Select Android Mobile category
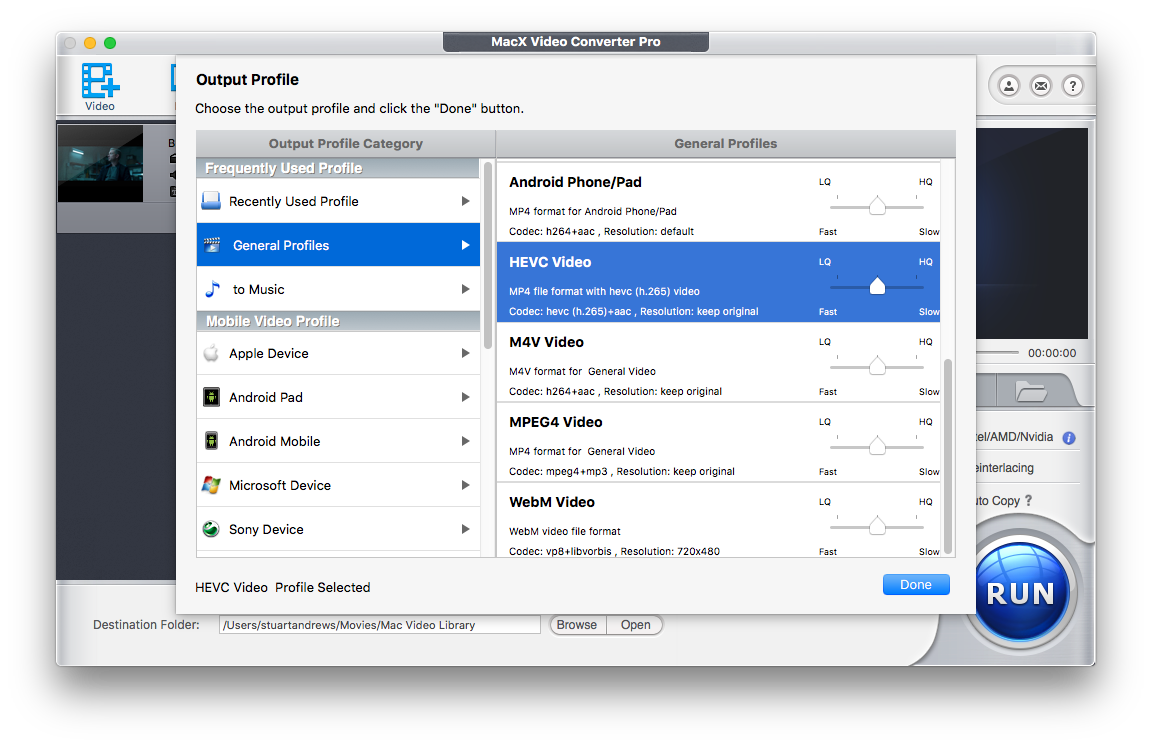1152x746 pixels. point(338,441)
